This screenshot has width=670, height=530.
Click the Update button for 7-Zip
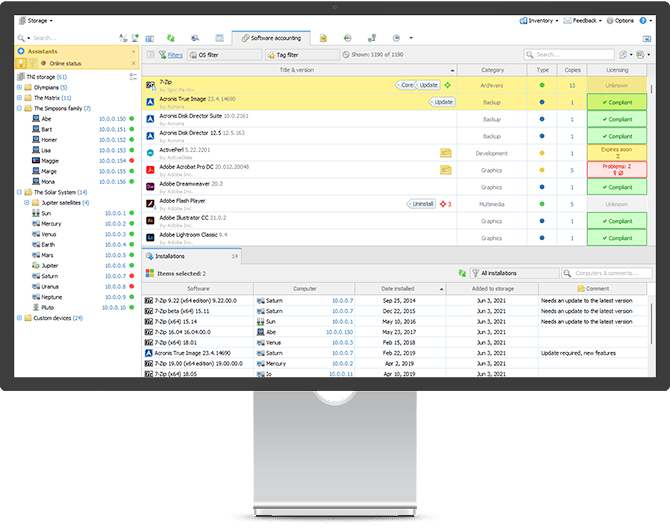click(428, 85)
